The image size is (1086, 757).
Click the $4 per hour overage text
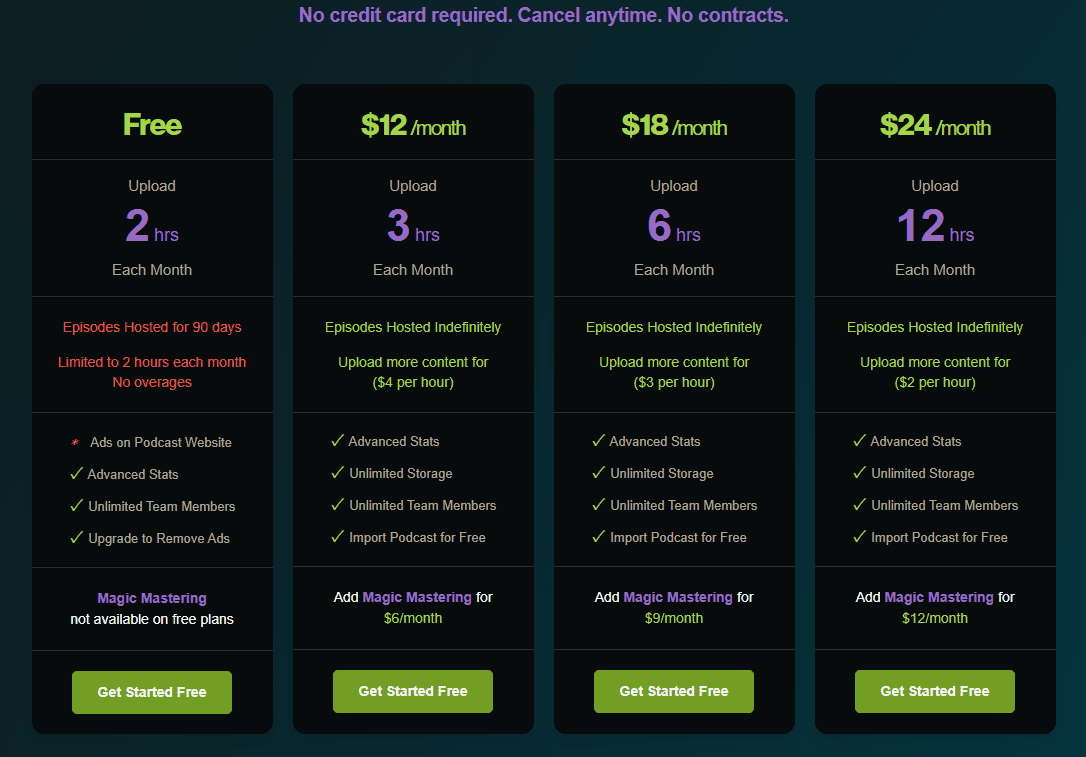[x=413, y=382]
